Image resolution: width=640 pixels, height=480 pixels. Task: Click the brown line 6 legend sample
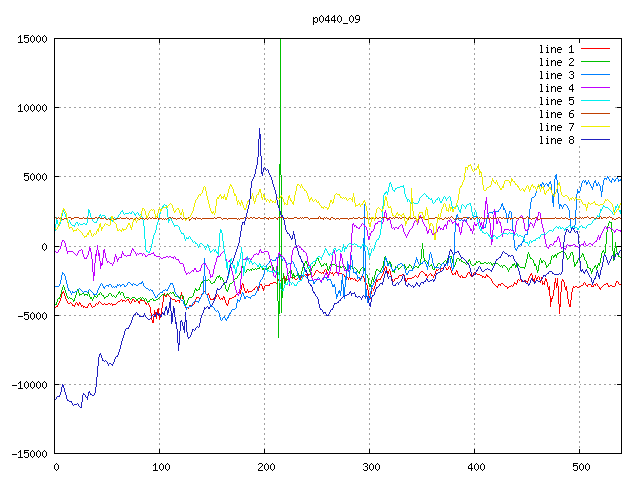(596, 114)
